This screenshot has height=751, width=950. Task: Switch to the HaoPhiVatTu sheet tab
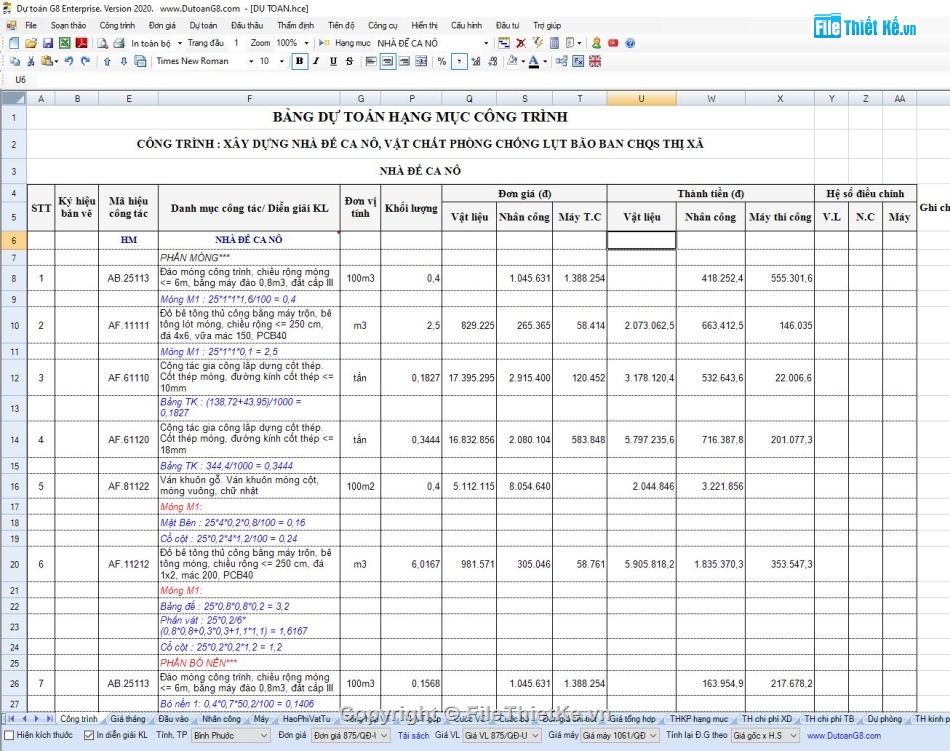(307, 719)
